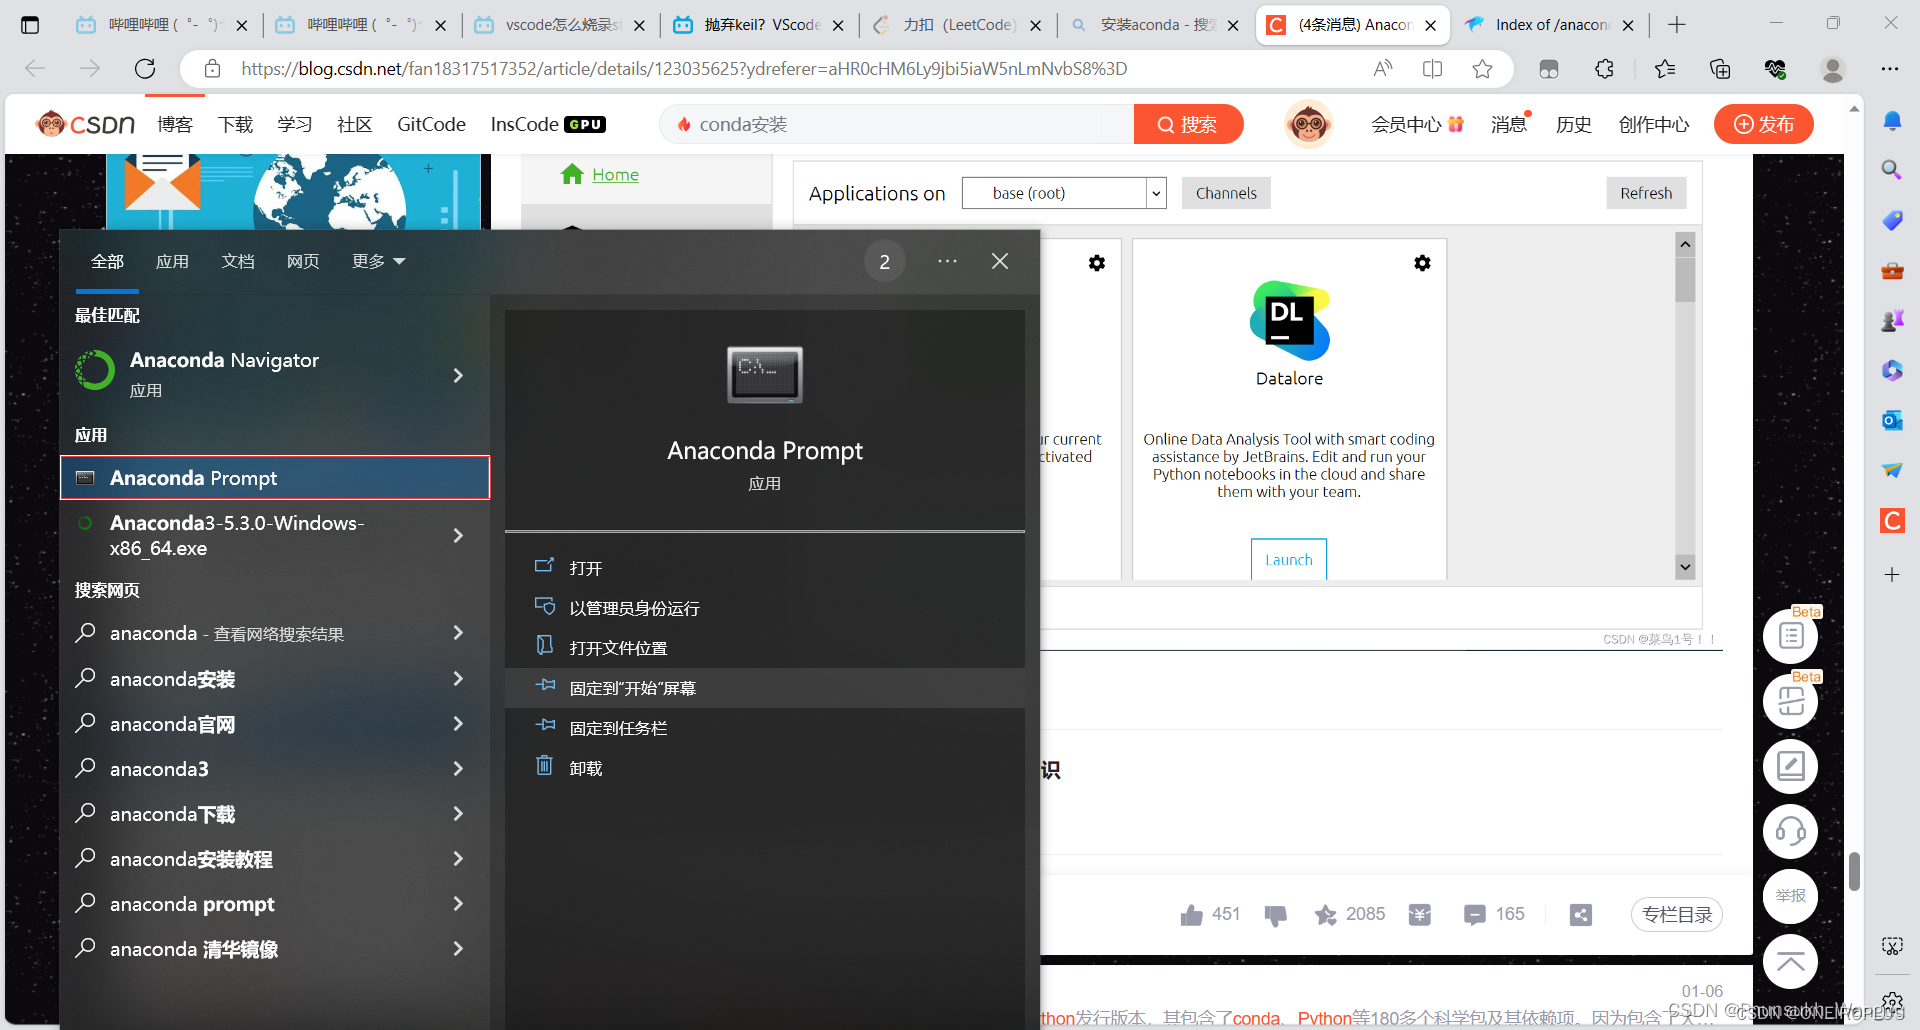
Task: Open the Home link in Navigator
Action: pos(615,175)
